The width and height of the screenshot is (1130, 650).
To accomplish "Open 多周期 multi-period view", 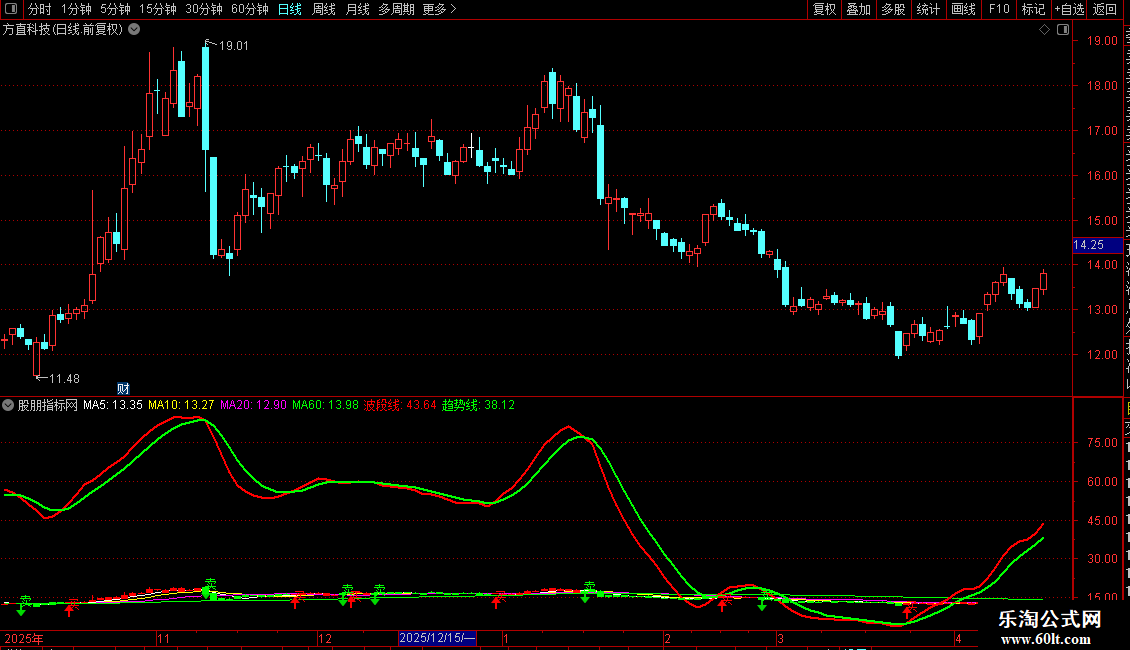I will (396, 9).
